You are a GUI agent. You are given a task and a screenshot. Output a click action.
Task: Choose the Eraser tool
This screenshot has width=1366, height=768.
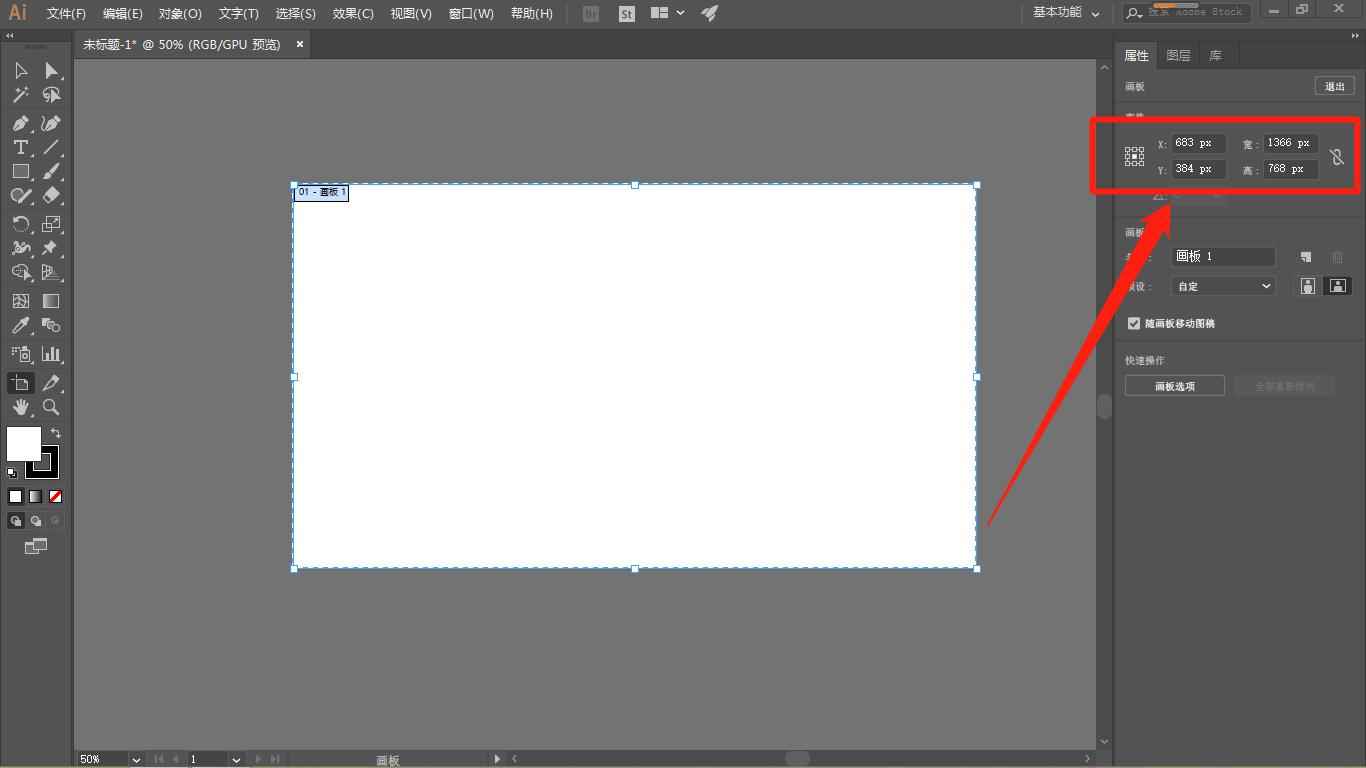click(x=51, y=196)
